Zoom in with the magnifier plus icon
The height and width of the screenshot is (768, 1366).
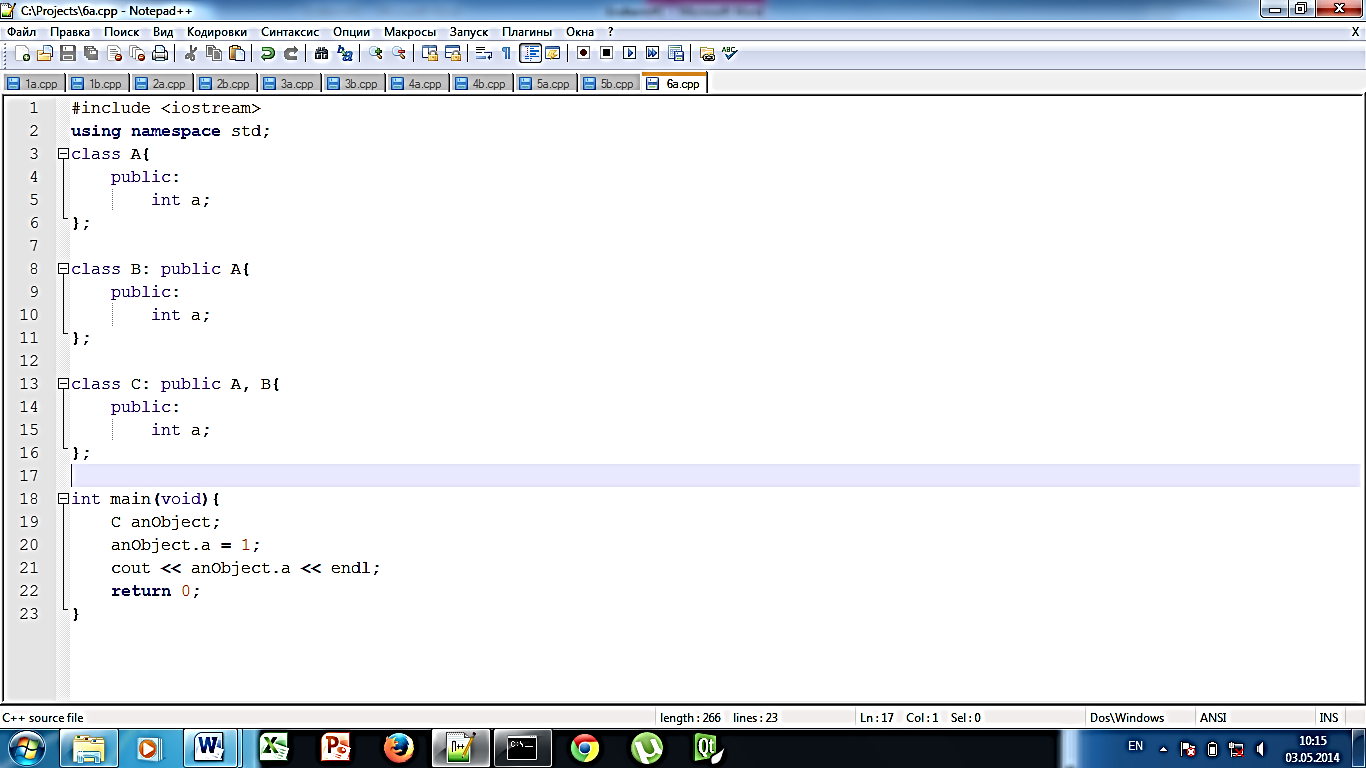tap(376, 53)
